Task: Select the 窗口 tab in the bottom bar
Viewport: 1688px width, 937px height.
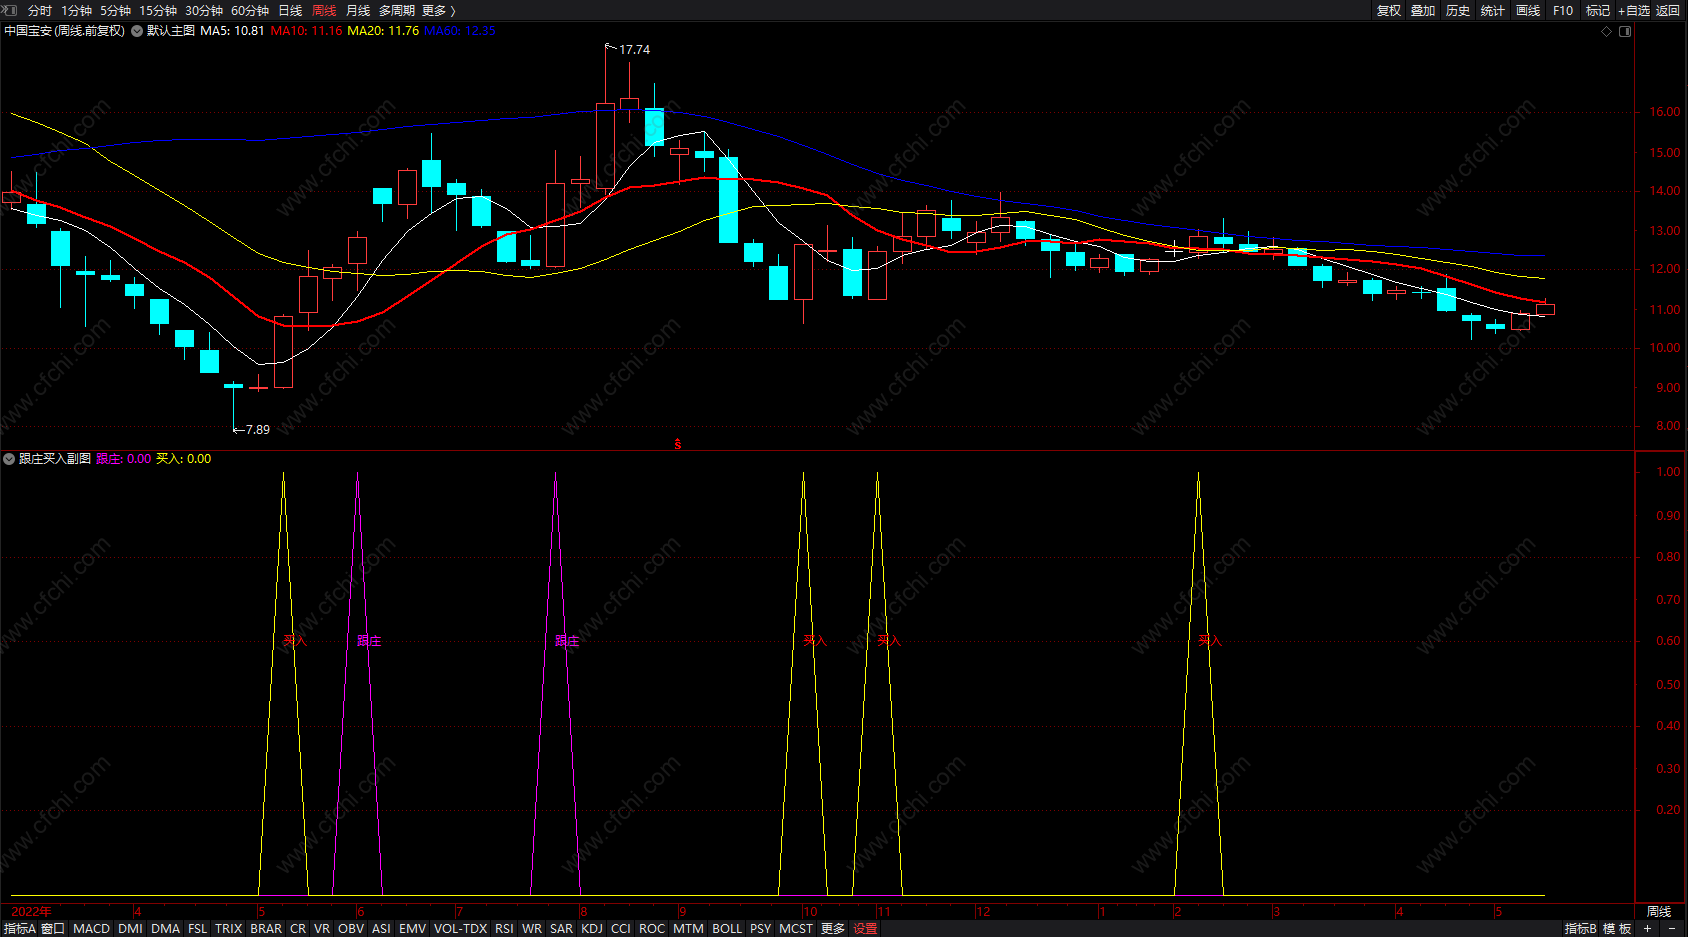Action: [x=53, y=929]
